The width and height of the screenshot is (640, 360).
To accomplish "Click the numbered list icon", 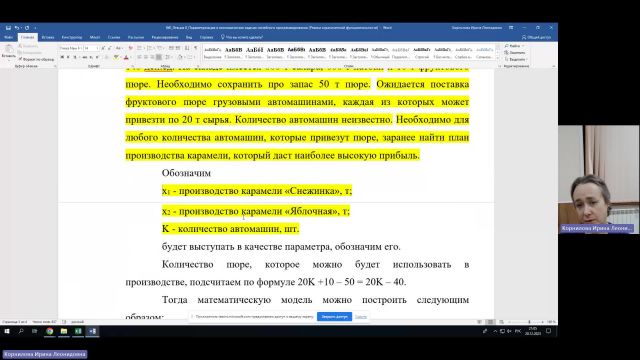I will tap(150, 48).
